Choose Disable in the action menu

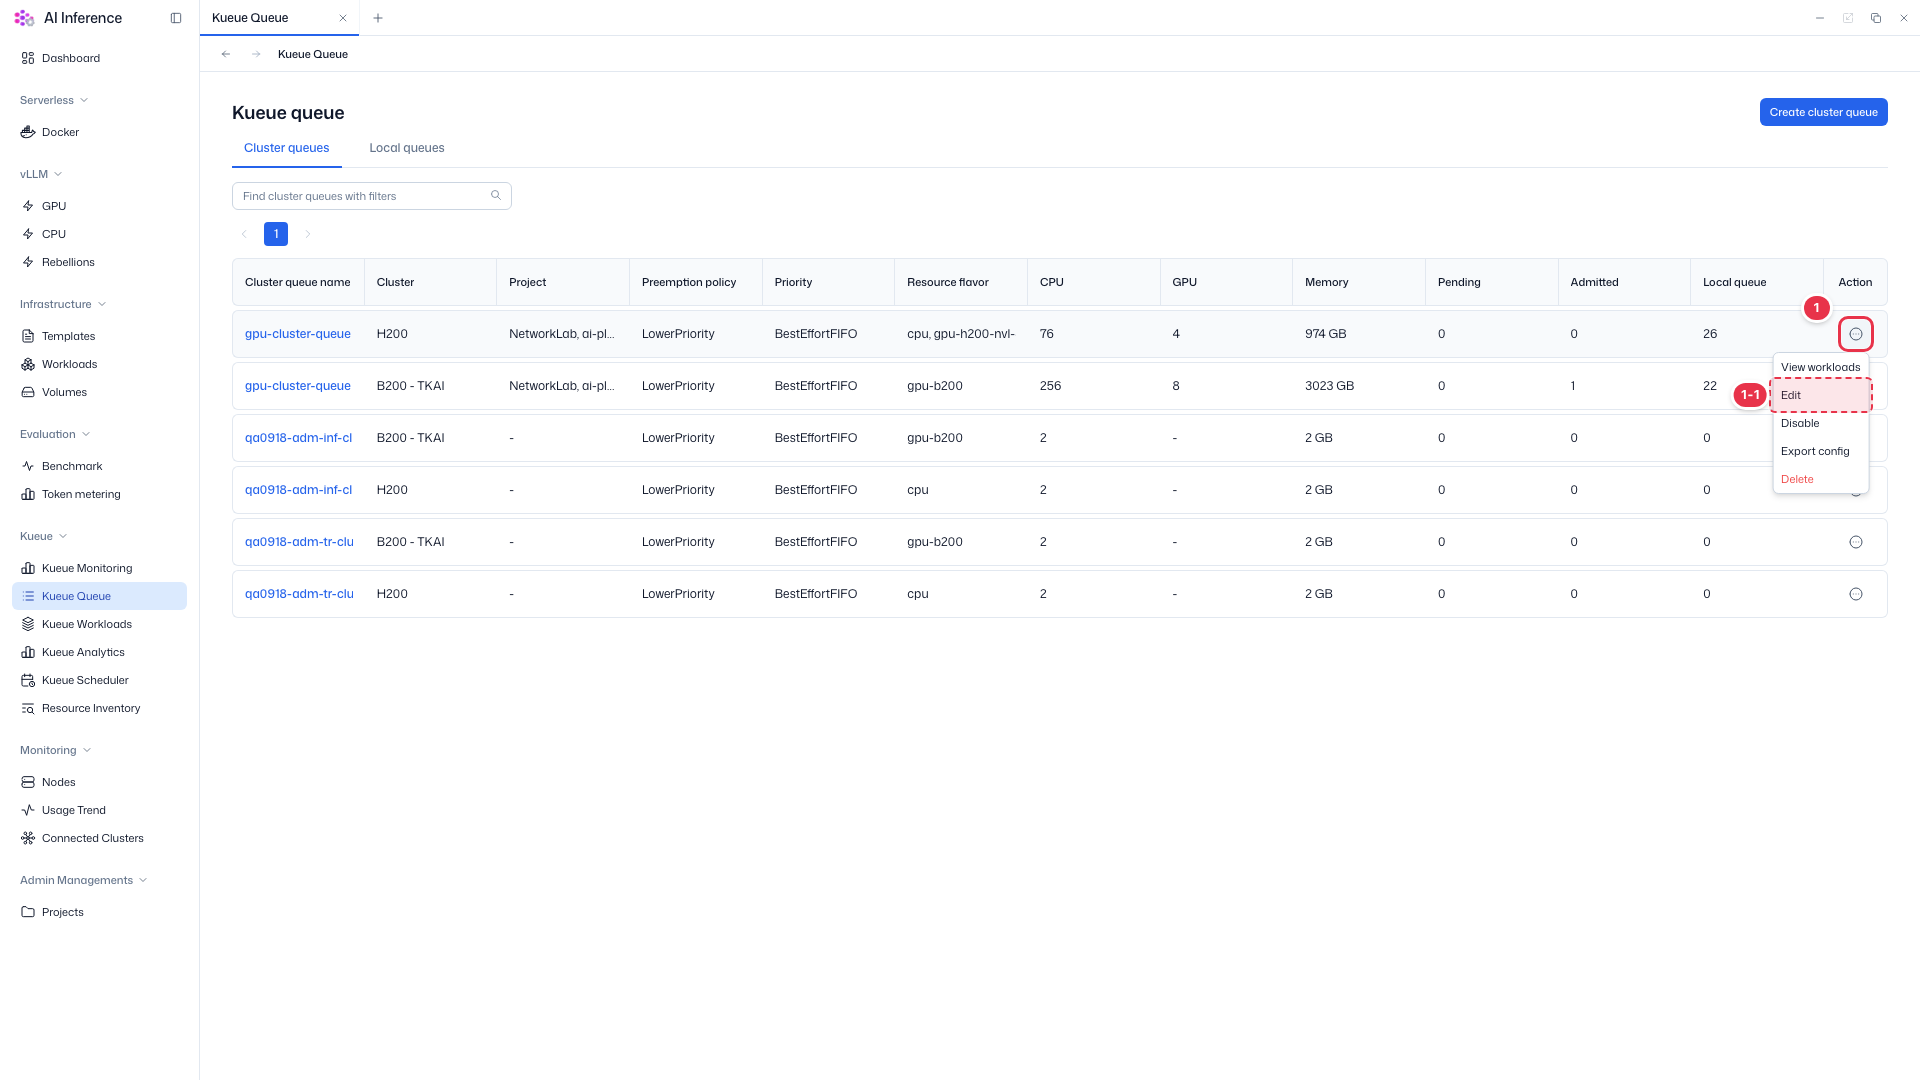[x=1820, y=423]
